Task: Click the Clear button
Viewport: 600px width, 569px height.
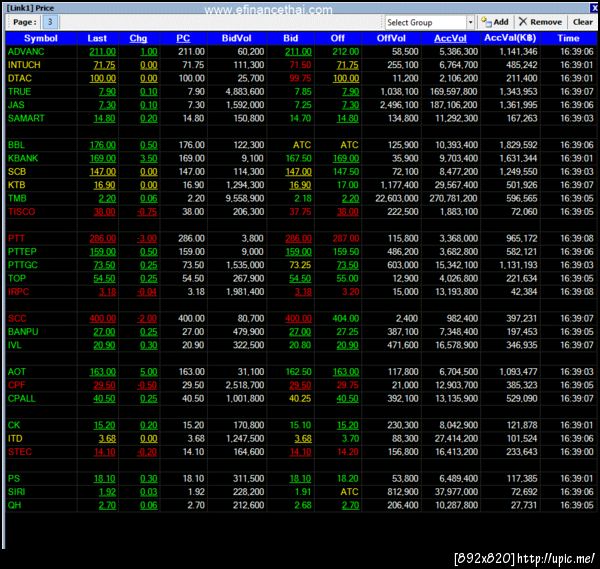Action: pos(582,22)
